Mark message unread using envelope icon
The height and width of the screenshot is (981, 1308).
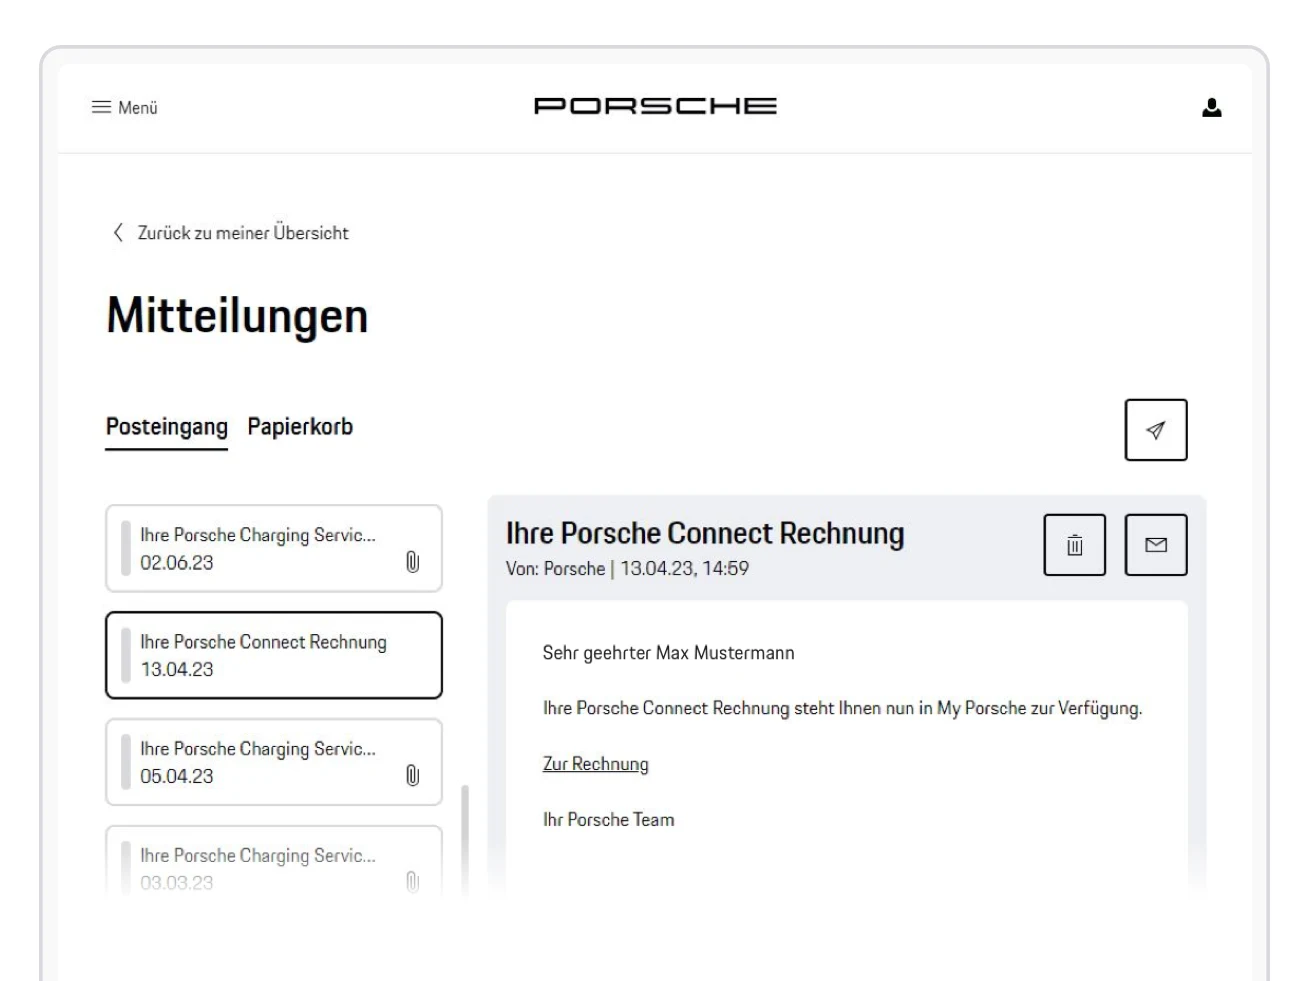click(1158, 546)
